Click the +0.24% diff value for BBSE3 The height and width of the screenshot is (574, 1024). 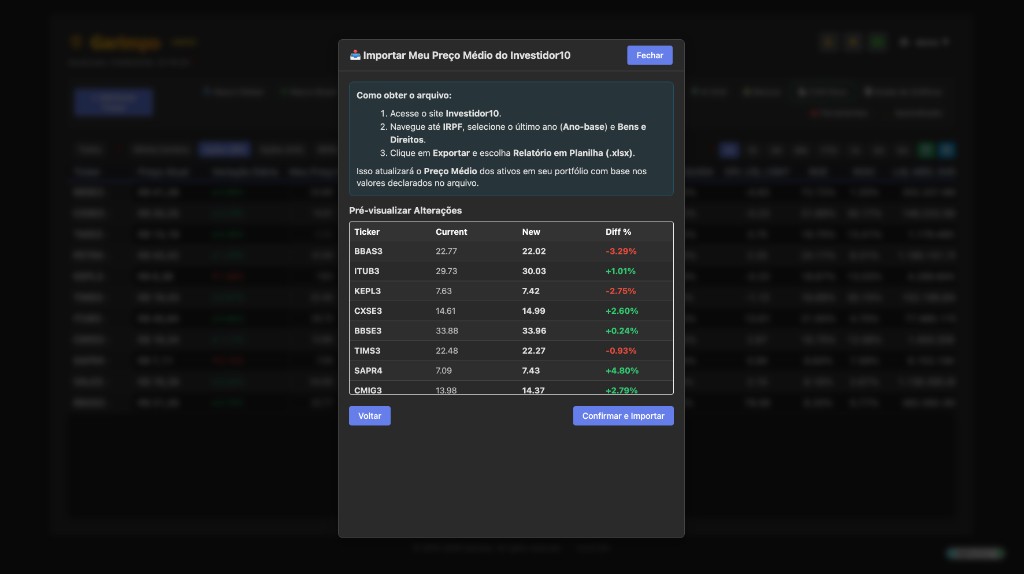[622, 331]
